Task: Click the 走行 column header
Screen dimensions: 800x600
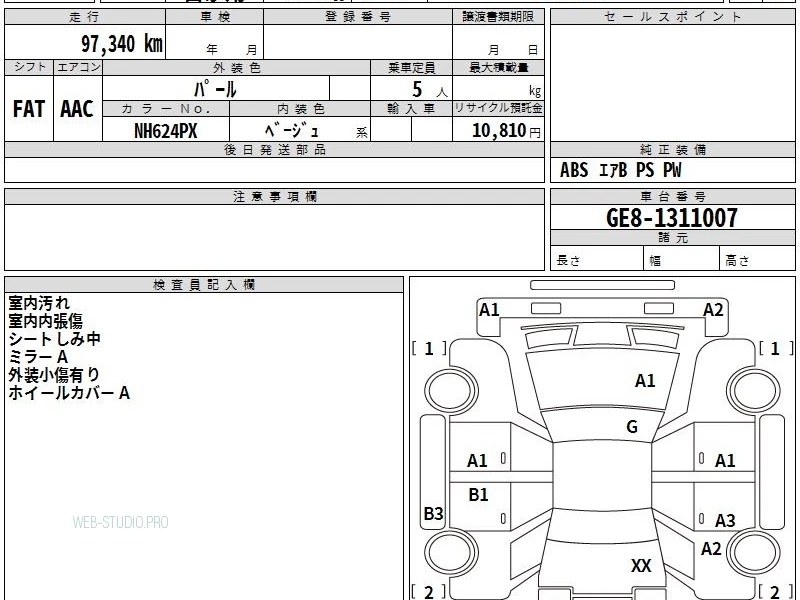Action: (85, 17)
